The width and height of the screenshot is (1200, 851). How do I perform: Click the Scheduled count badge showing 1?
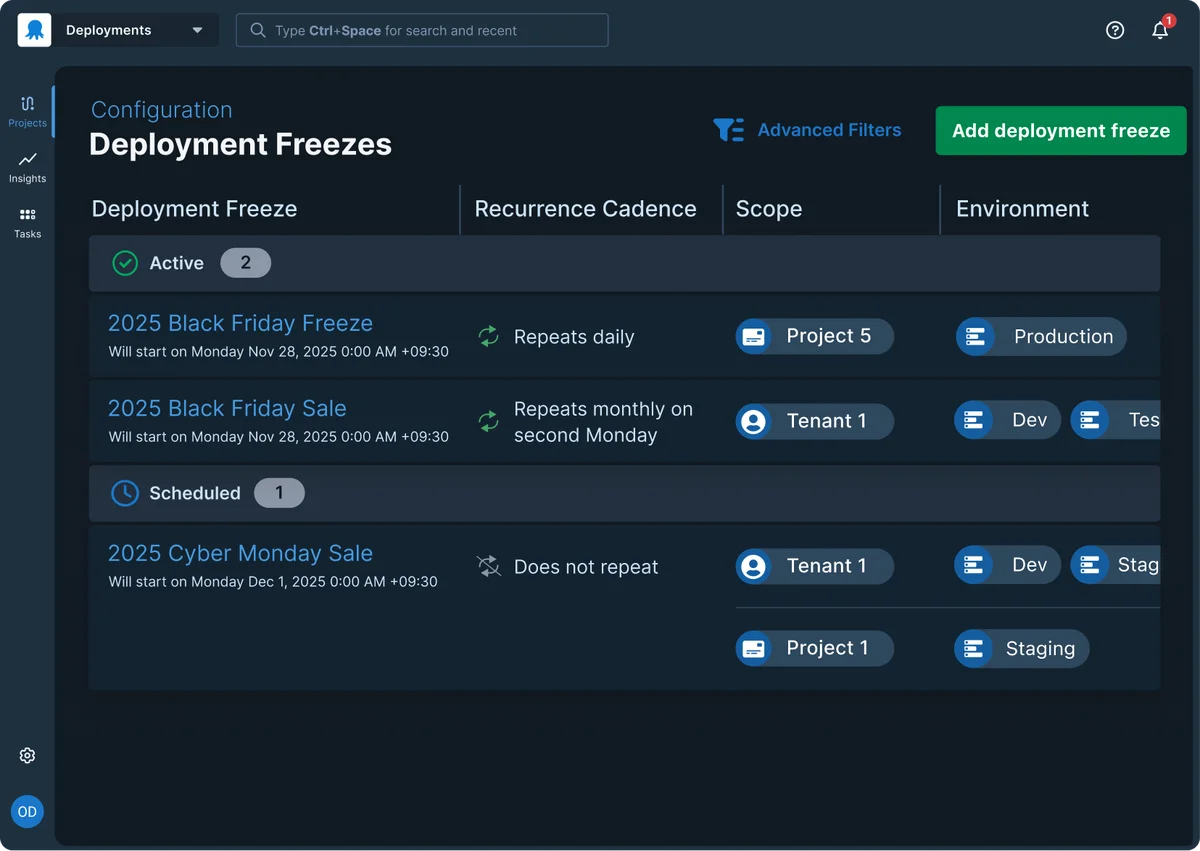pyautogui.click(x=279, y=493)
